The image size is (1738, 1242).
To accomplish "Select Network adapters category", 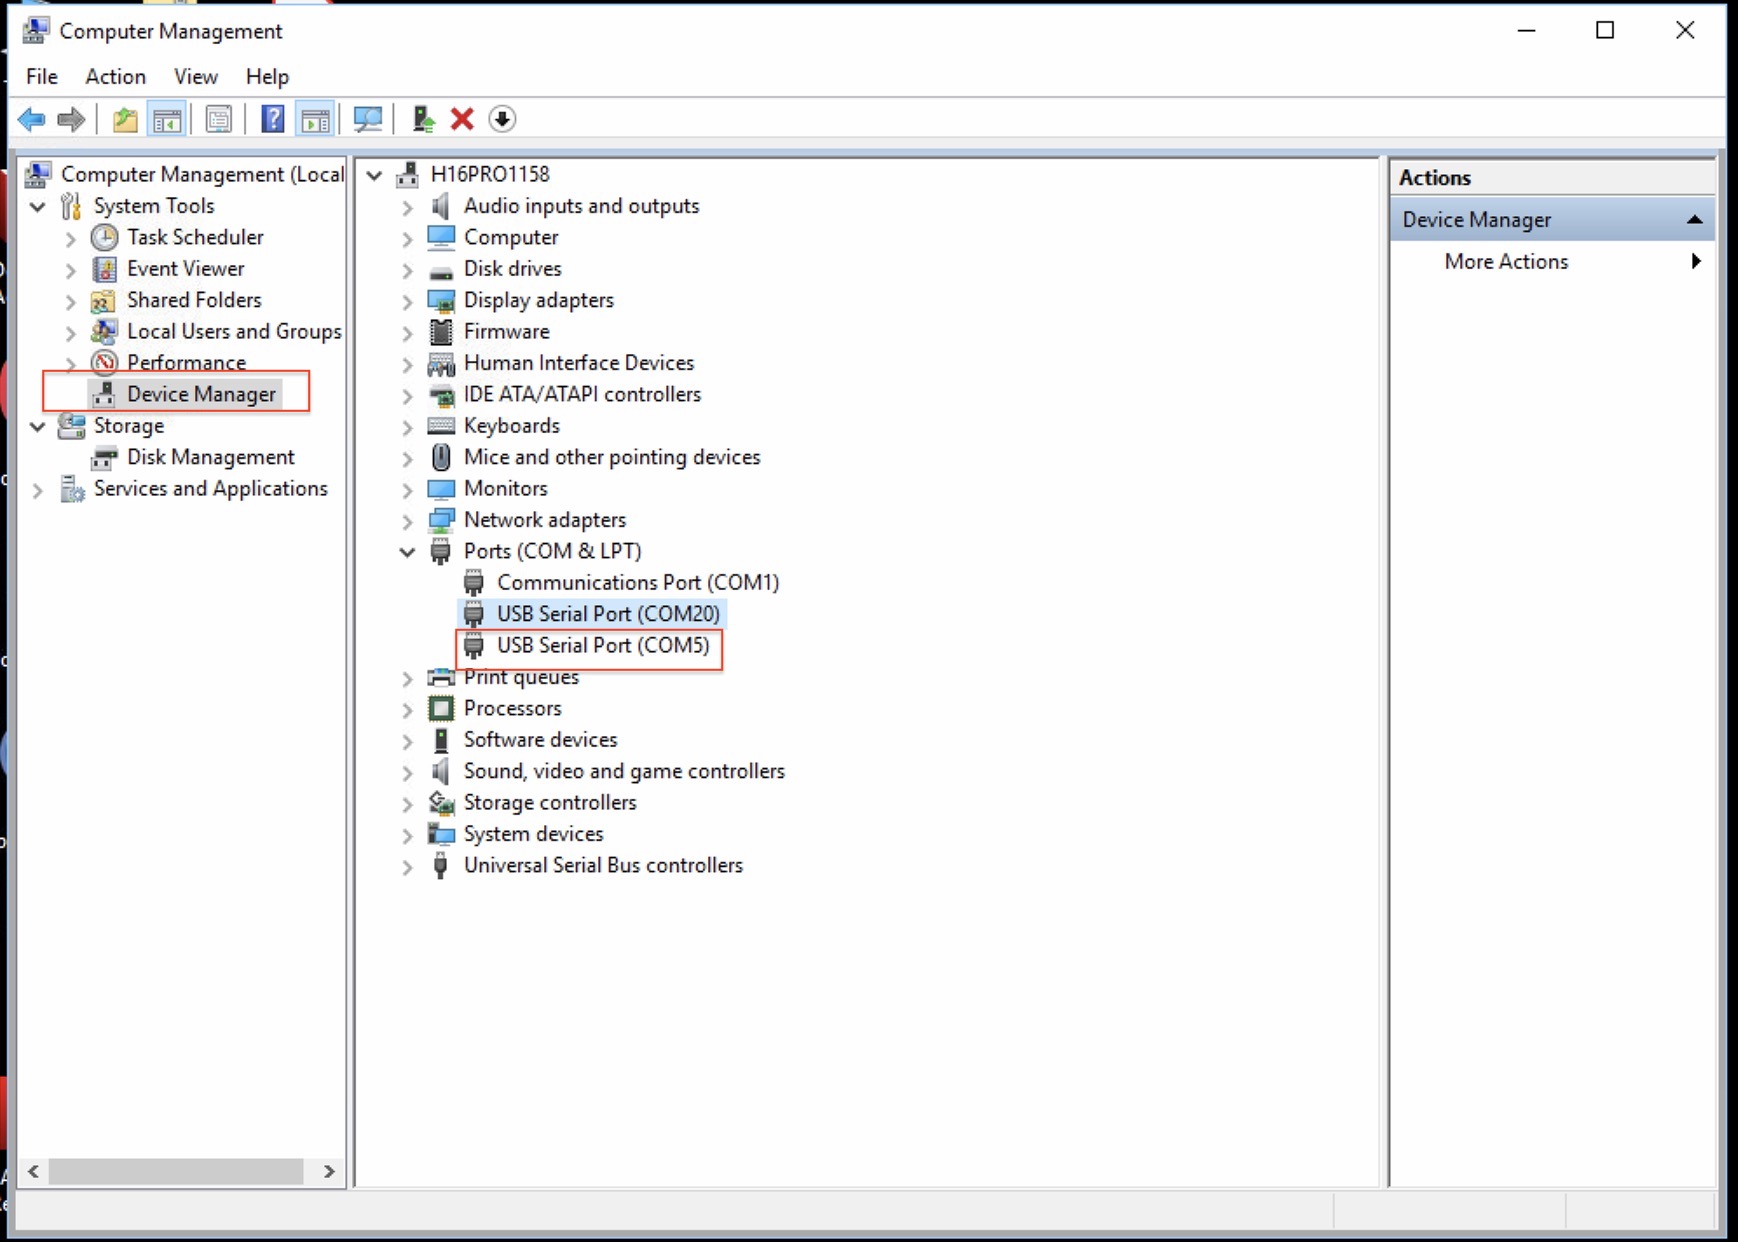I will coord(545,520).
